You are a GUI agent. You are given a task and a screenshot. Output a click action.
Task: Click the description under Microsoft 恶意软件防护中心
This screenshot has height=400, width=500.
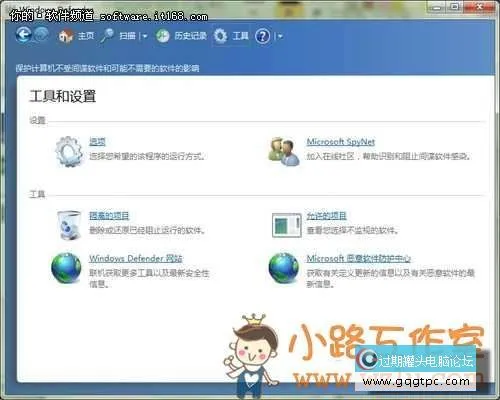point(390,279)
